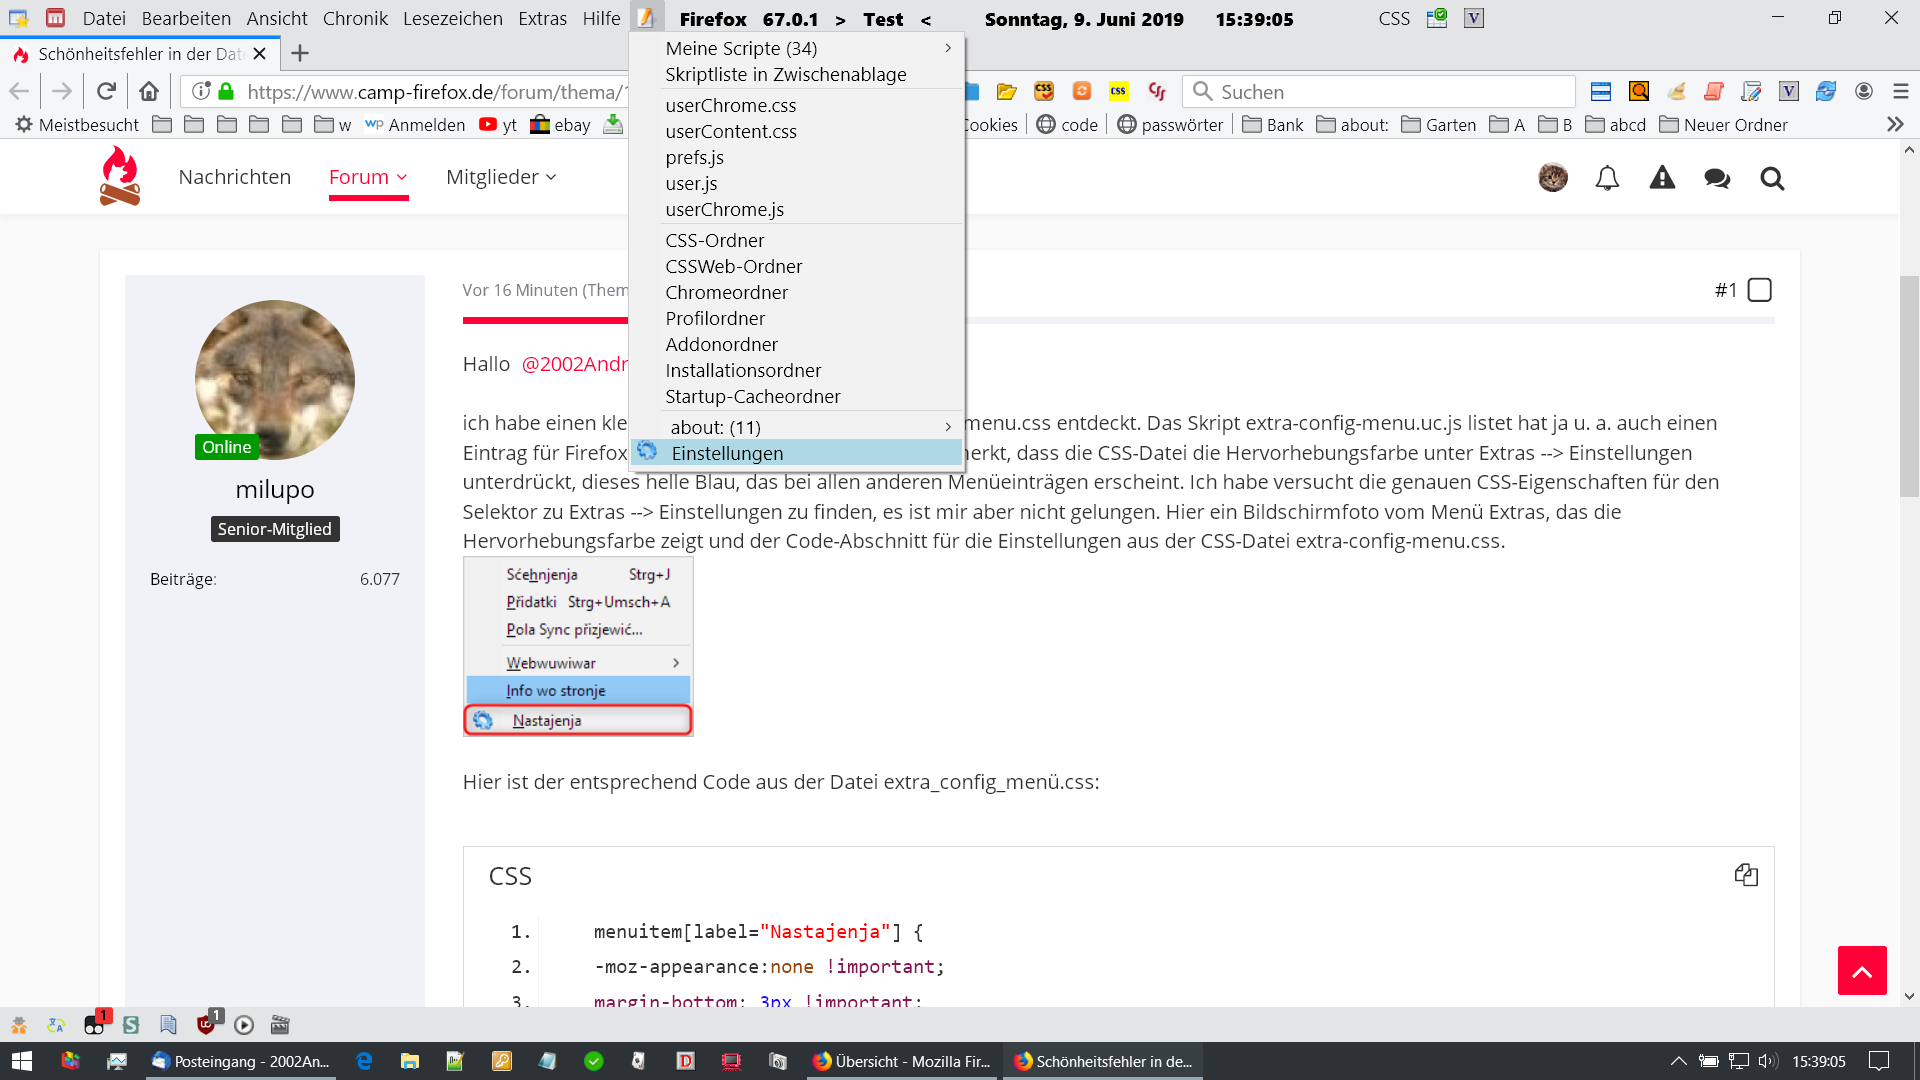Open the Lesezeichen menu in the menu bar
The height and width of the screenshot is (1080, 1920).
(x=452, y=18)
